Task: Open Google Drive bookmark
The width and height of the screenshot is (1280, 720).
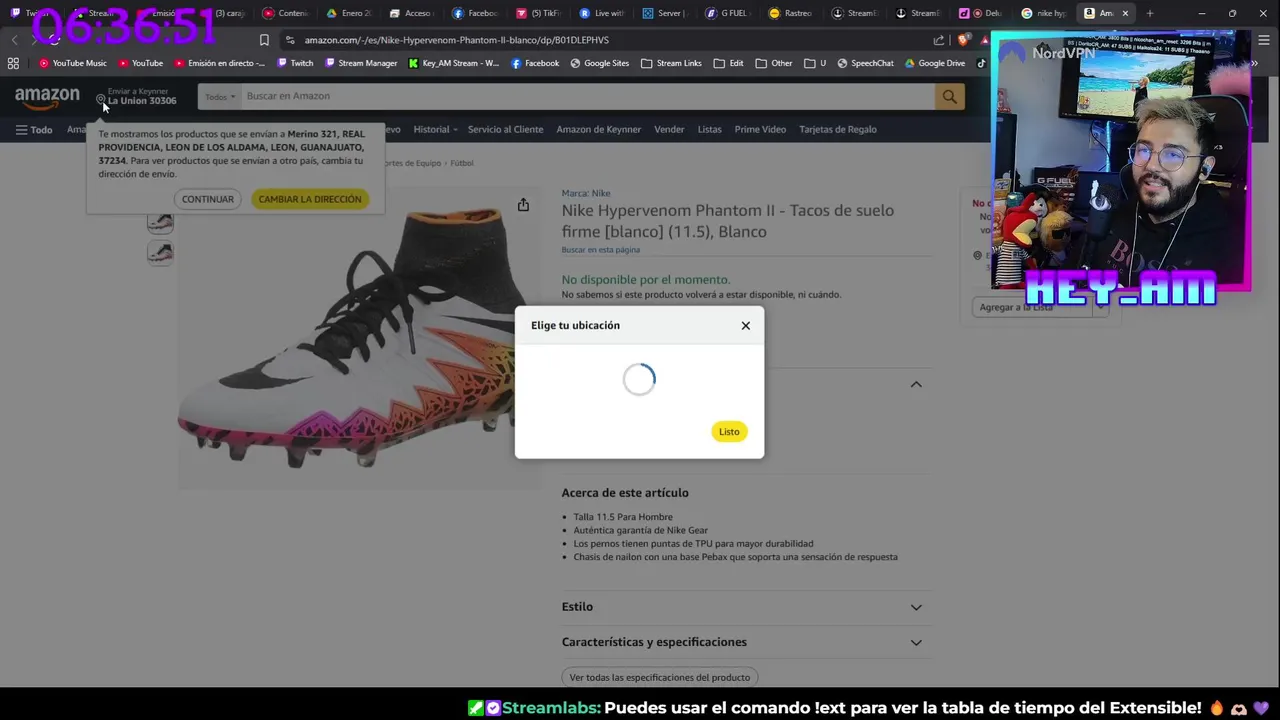Action: coord(935,63)
